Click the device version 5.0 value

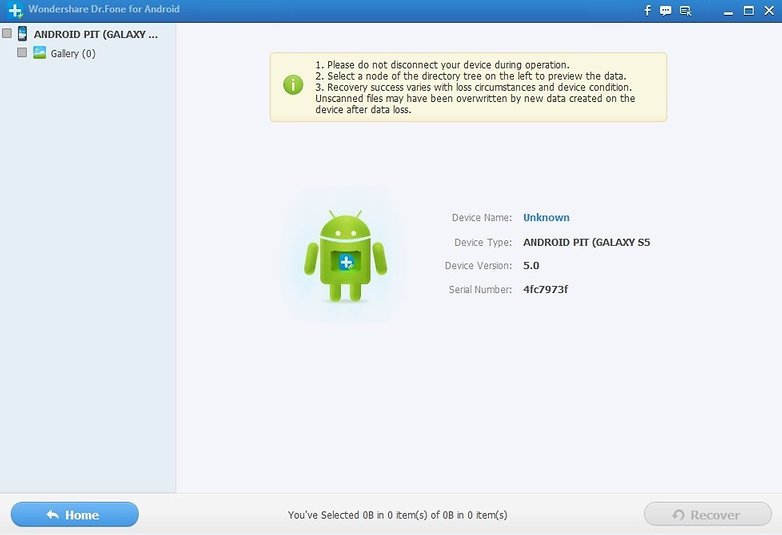pos(531,266)
